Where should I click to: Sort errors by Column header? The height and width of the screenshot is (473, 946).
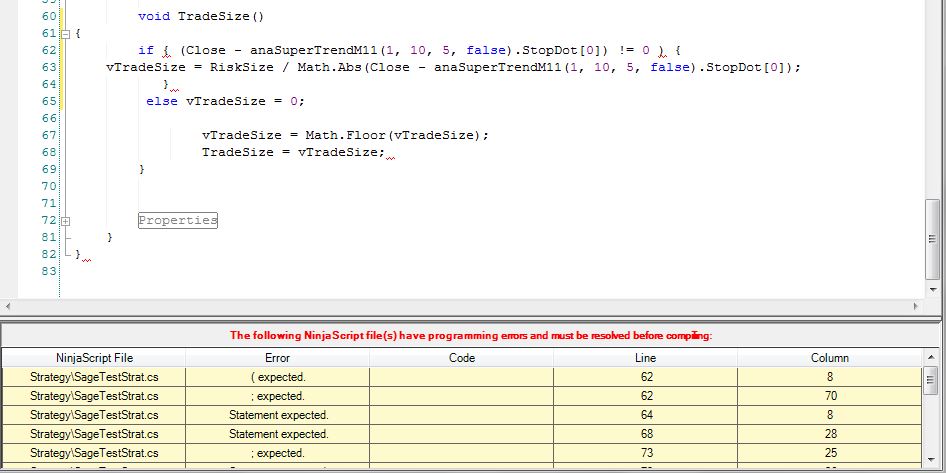(x=830, y=358)
